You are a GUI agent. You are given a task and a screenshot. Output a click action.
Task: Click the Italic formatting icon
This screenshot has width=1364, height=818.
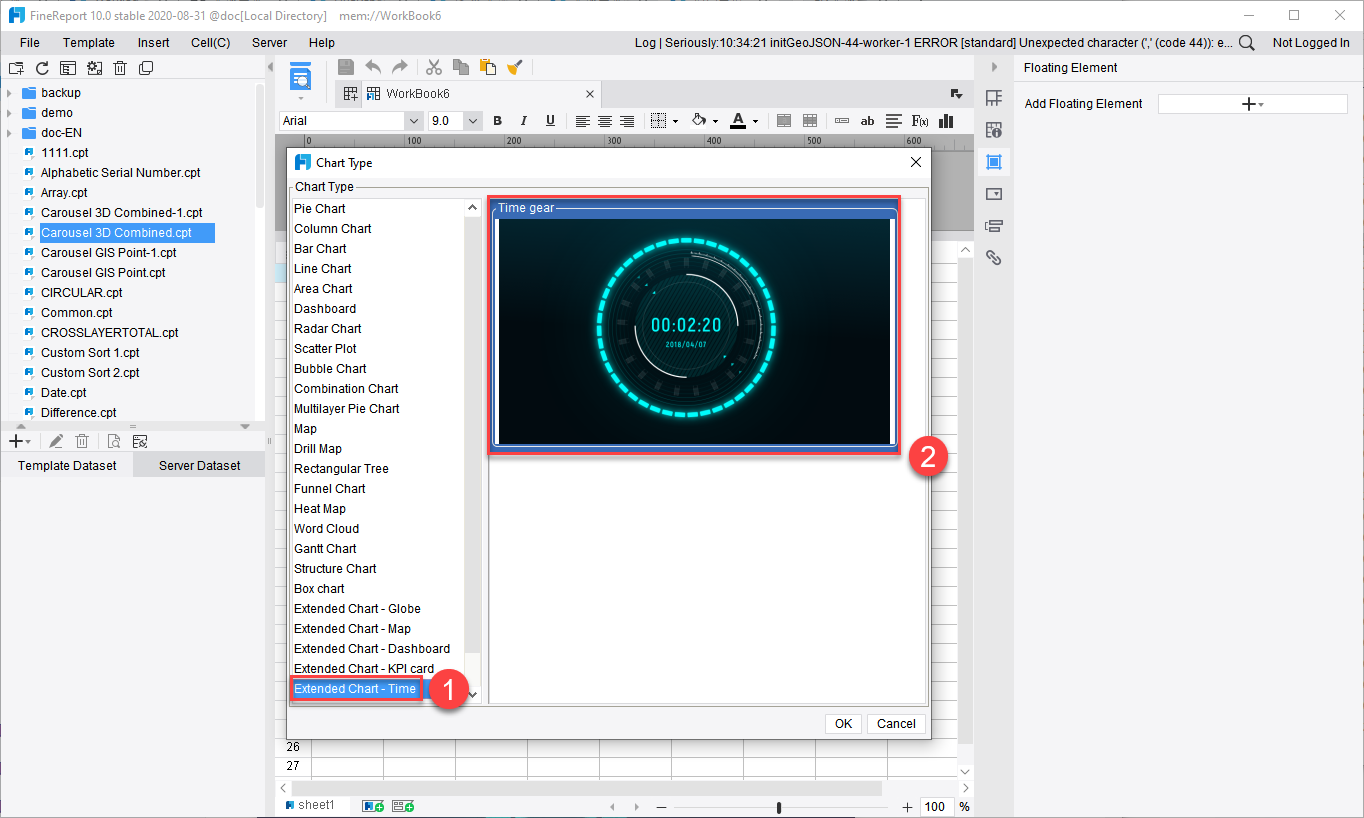524,121
